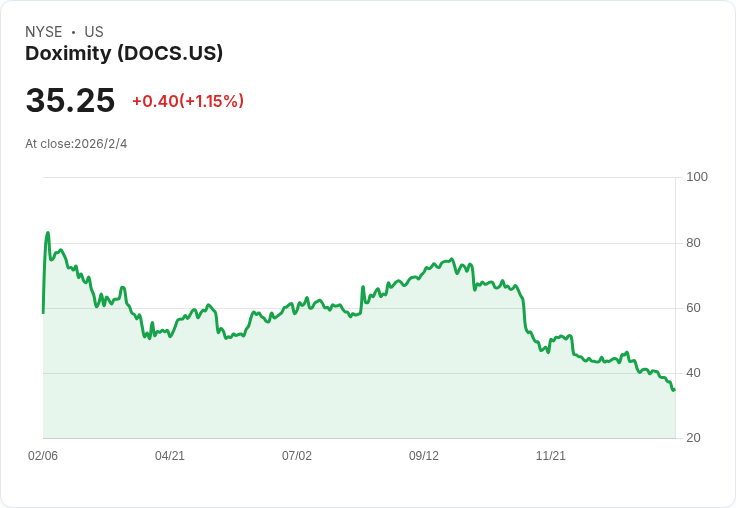736x508 pixels.
Task: Click the 35.25 current price
Action: 70,101
